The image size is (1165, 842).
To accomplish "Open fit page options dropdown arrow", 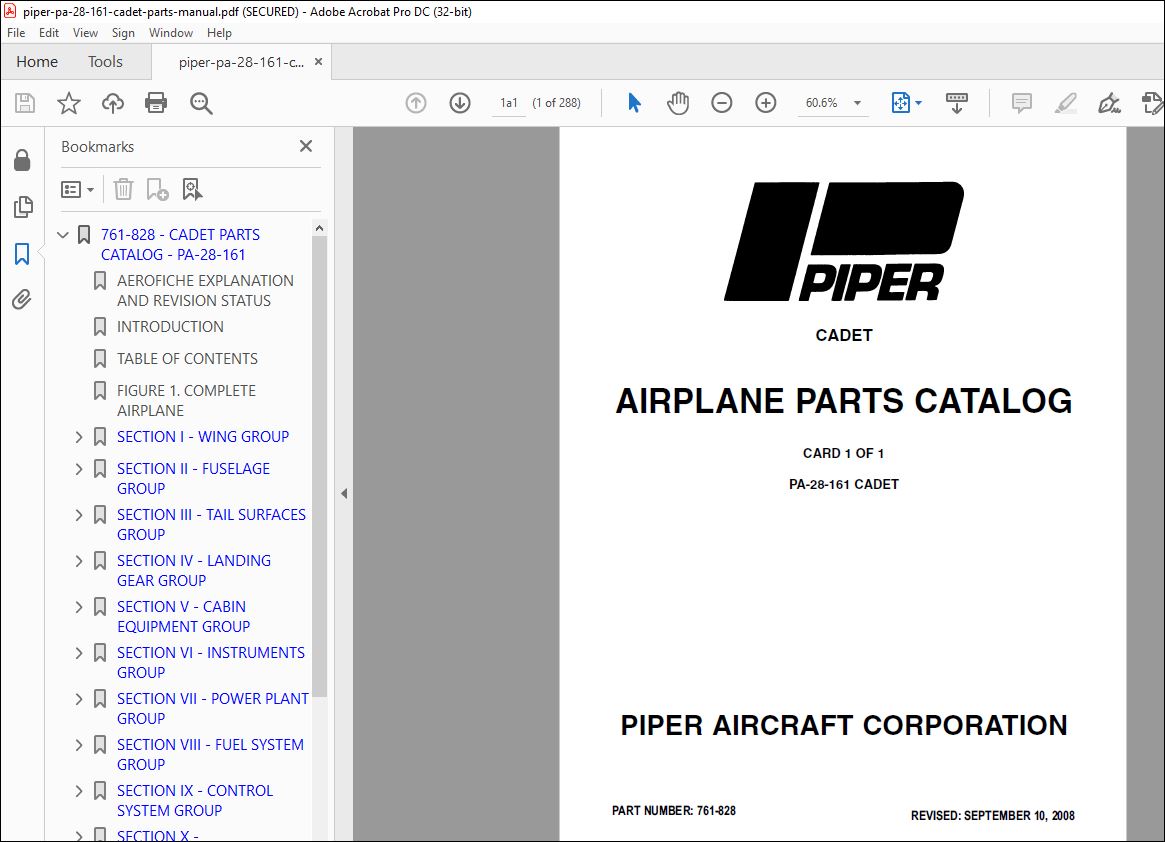I will point(918,103).
